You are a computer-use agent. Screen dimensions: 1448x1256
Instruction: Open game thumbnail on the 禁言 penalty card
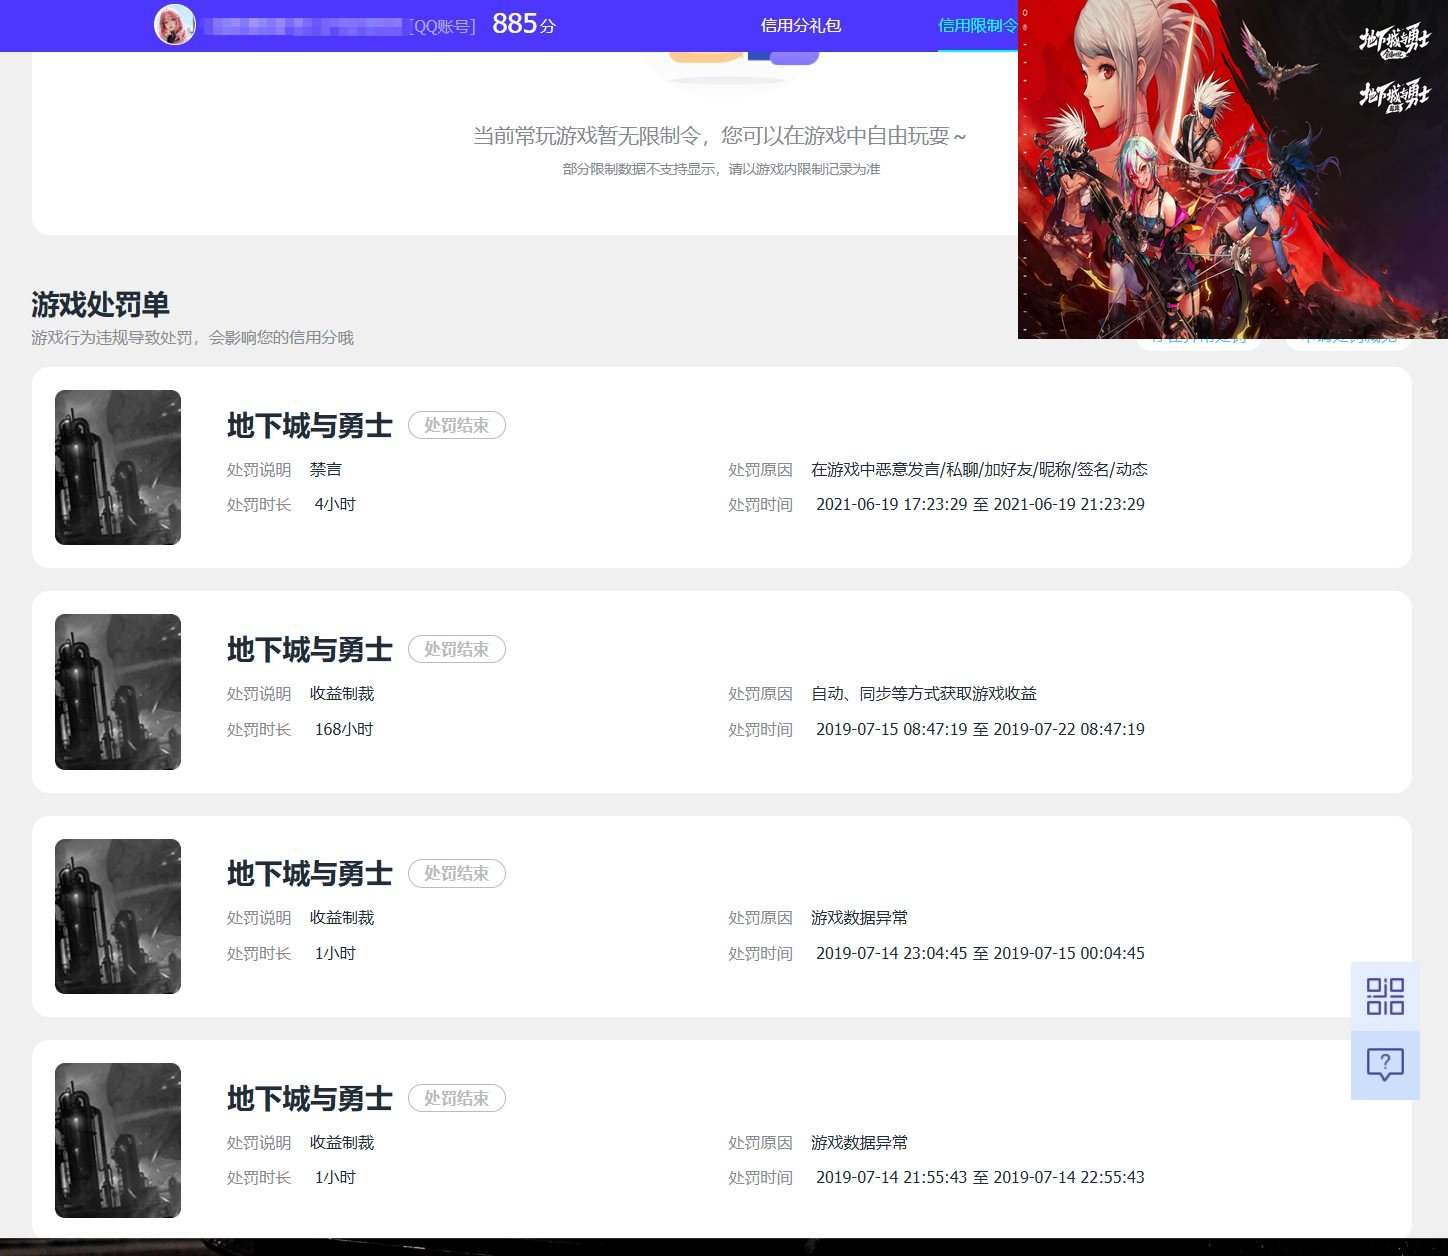point(118,467)
